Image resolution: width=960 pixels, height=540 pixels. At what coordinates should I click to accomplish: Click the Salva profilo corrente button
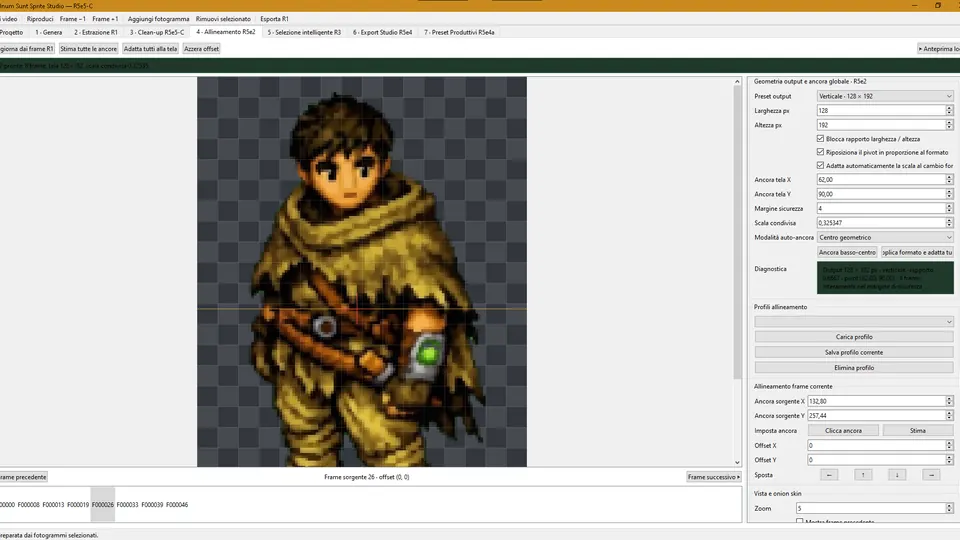coord(853,352)
